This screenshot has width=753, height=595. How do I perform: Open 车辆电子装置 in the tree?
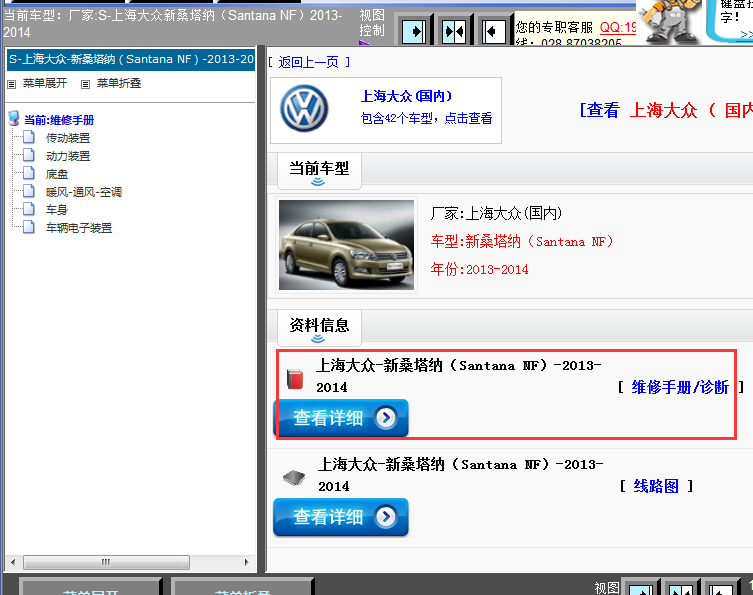pos(79,228)
